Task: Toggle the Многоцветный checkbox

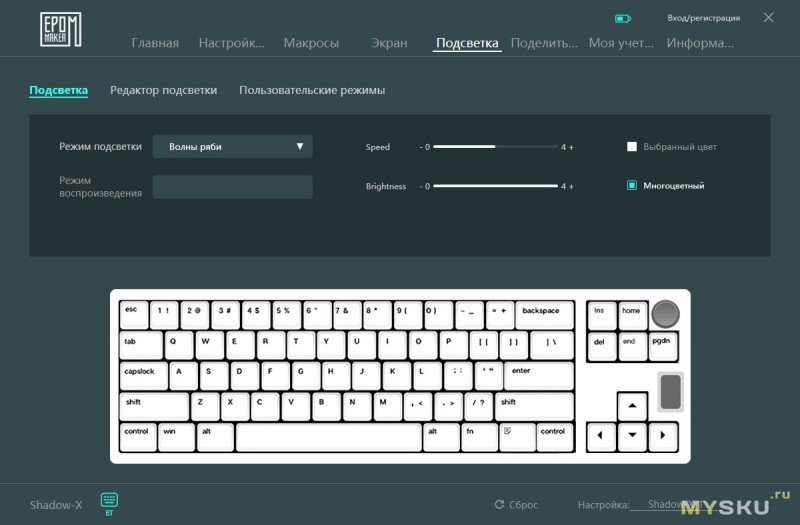Action: (632, 185)
